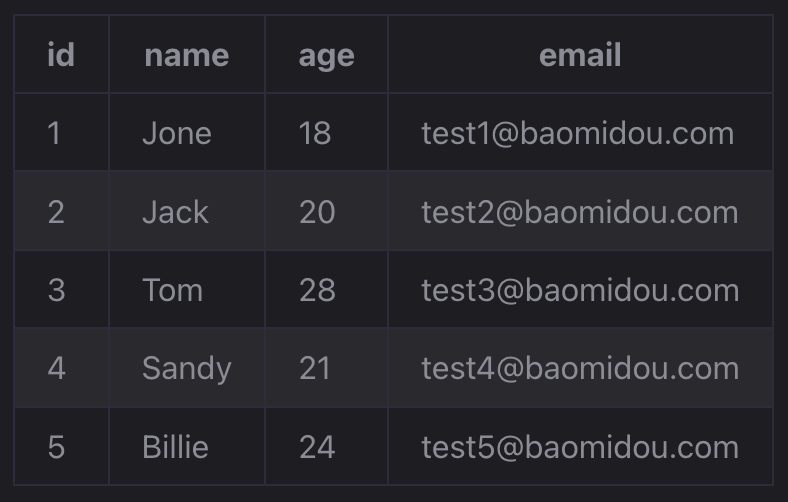
Task: Click the name column header
Action: tap(187, 54)
